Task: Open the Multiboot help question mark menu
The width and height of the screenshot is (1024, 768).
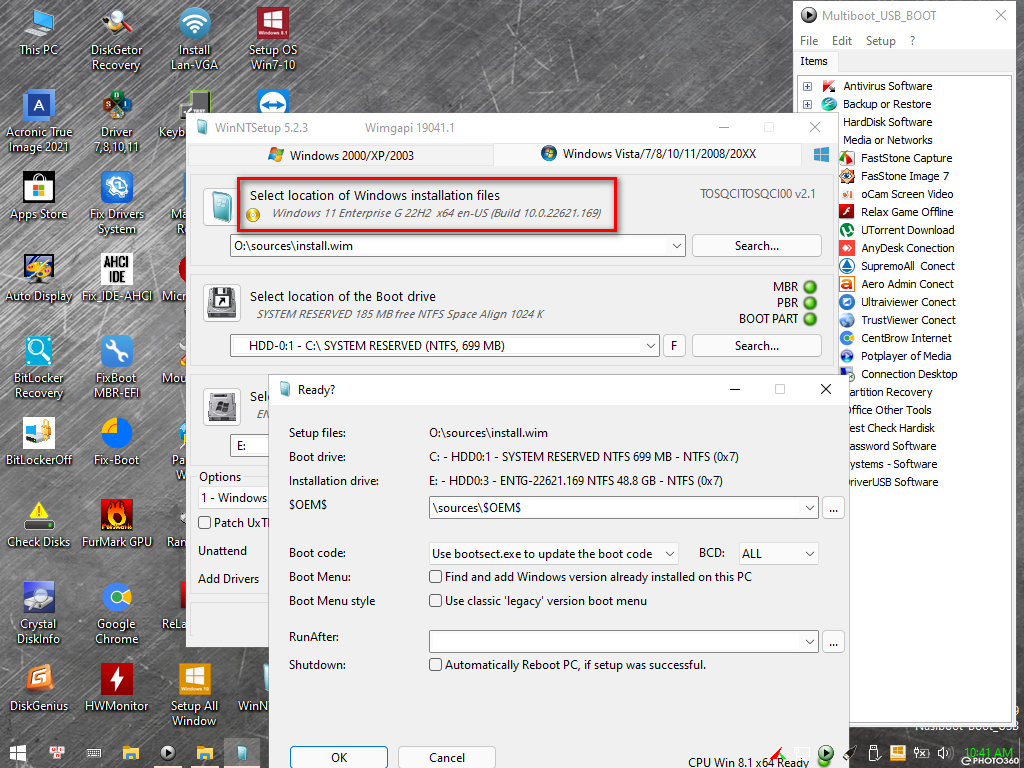Action: coord(912,40)
